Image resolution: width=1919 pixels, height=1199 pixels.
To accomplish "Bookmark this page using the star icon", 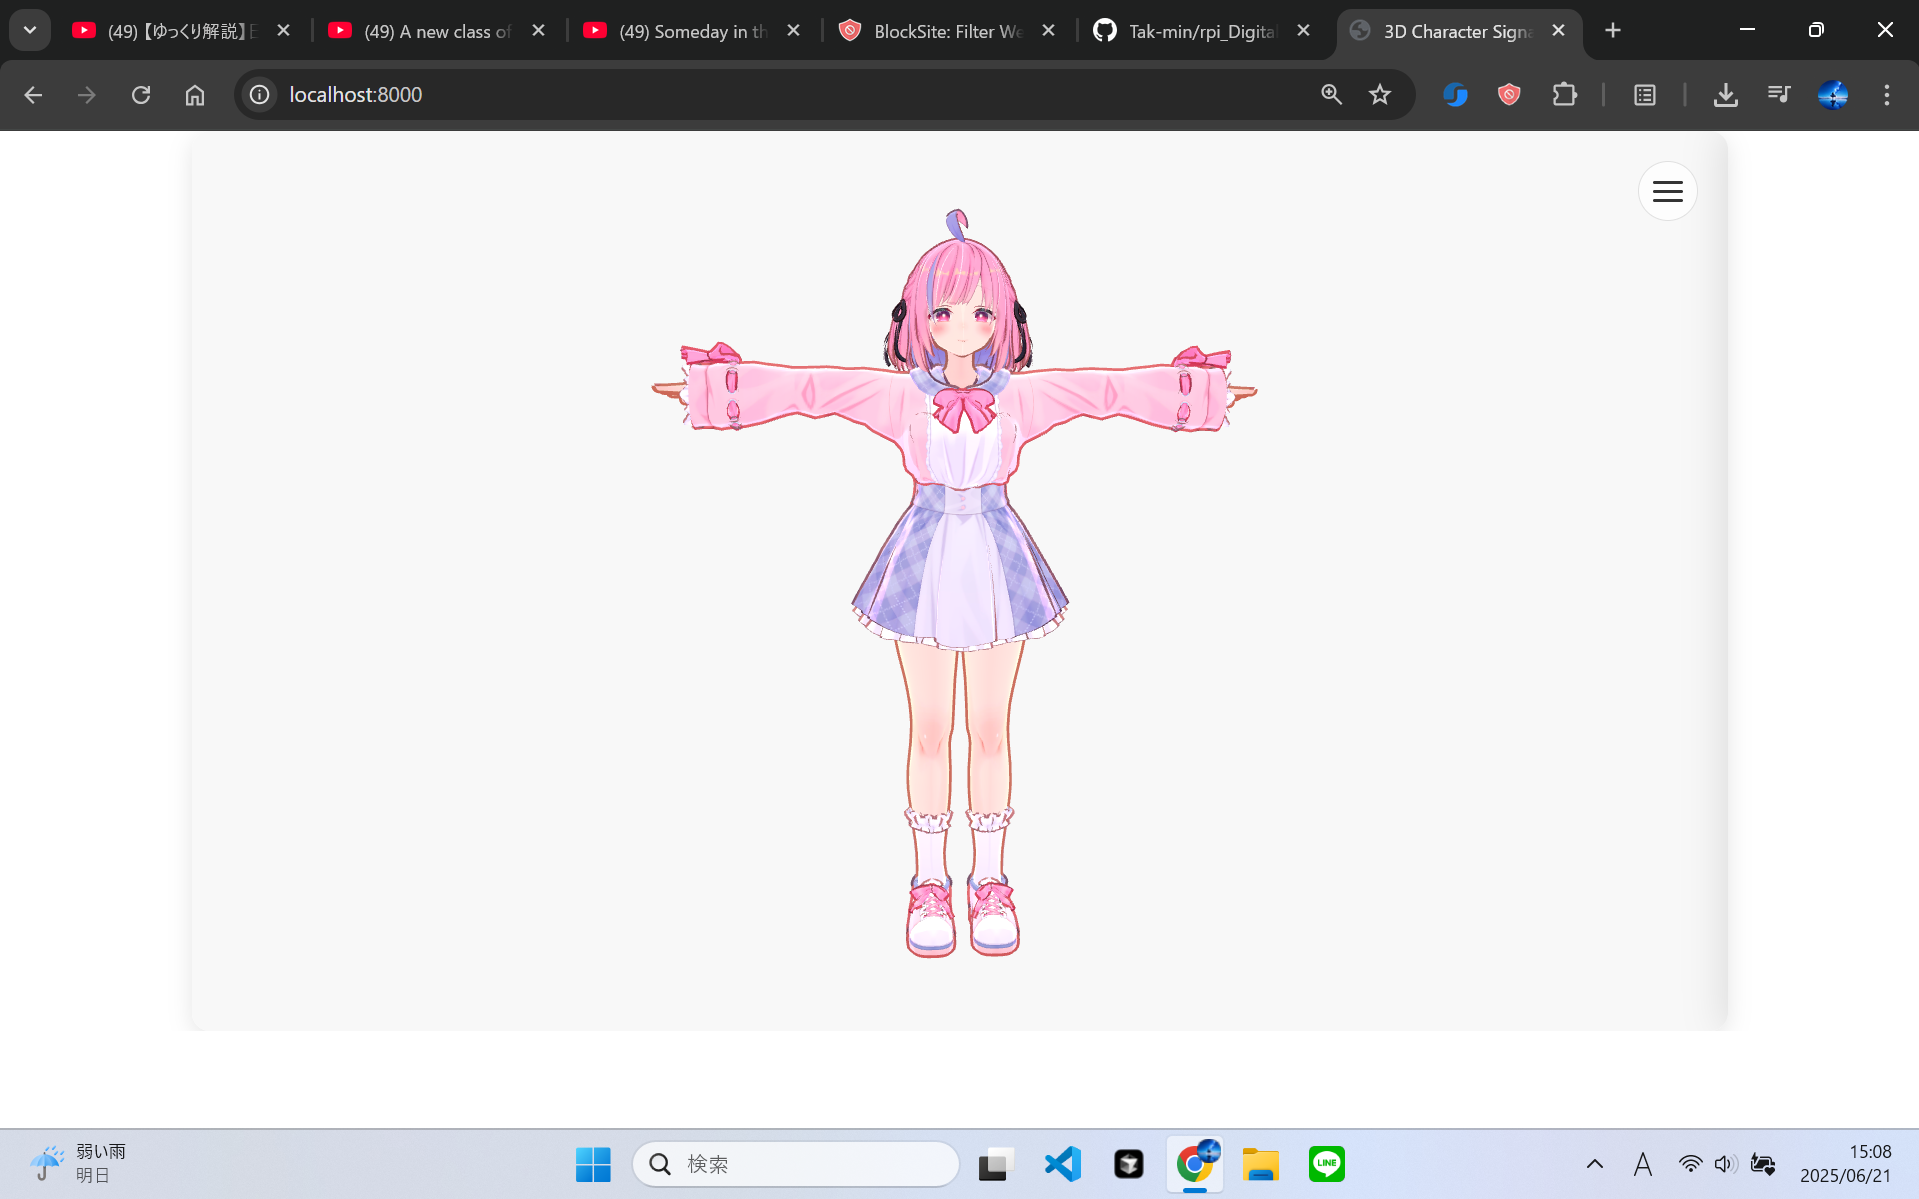I will coord(1380,95).
